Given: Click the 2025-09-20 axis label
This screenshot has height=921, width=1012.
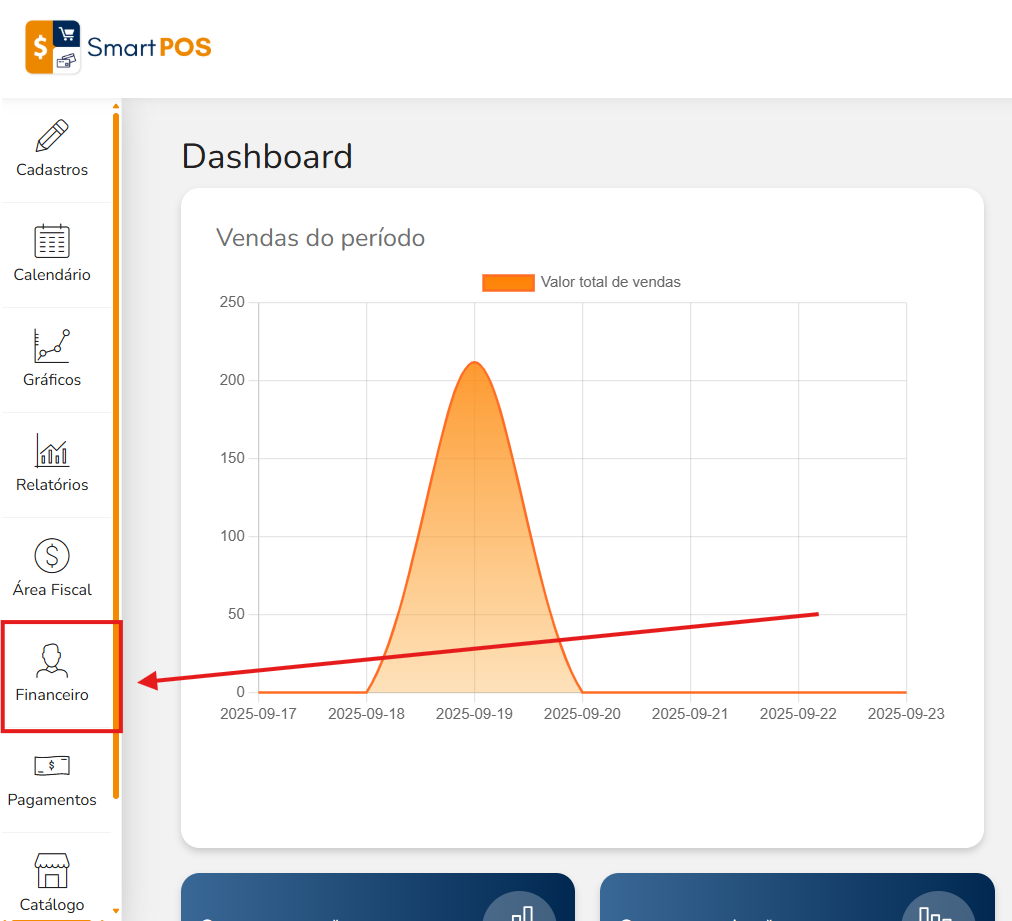Looking at the screenshot, I should pos(582,714).
